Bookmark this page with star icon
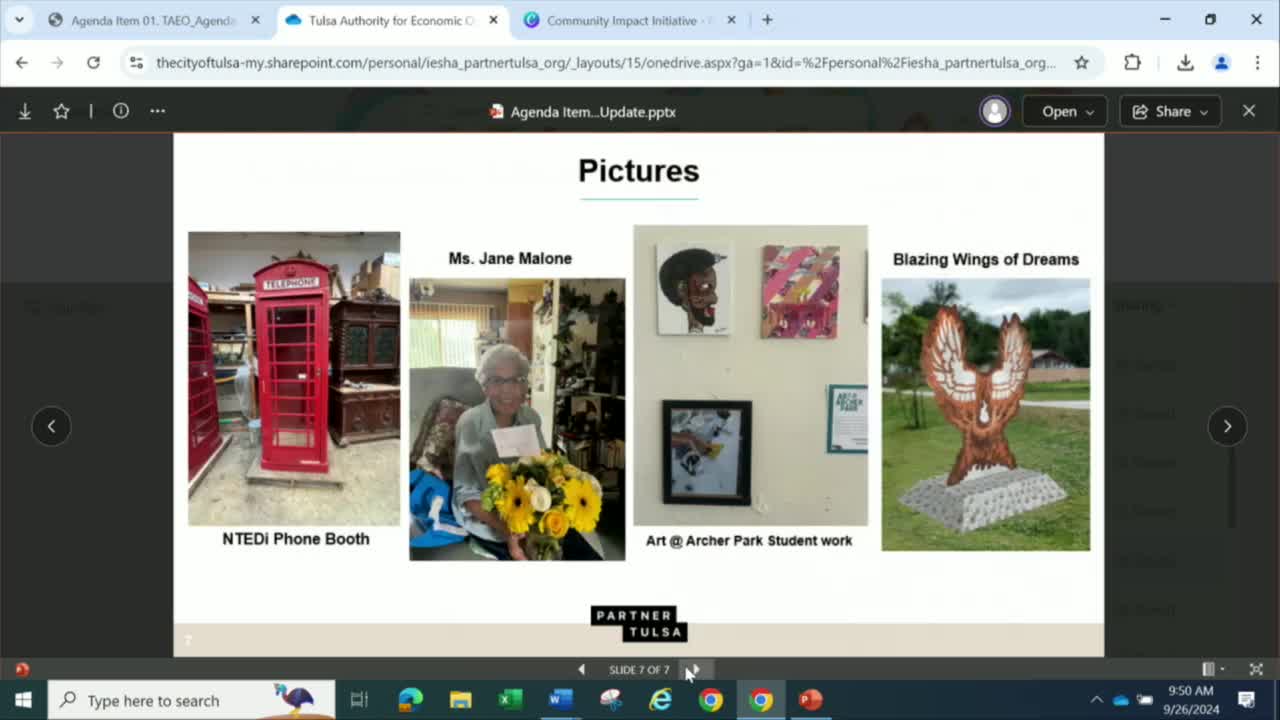Image resolution: width=1280 pixels, height=720 pixels. point(1081,62)
